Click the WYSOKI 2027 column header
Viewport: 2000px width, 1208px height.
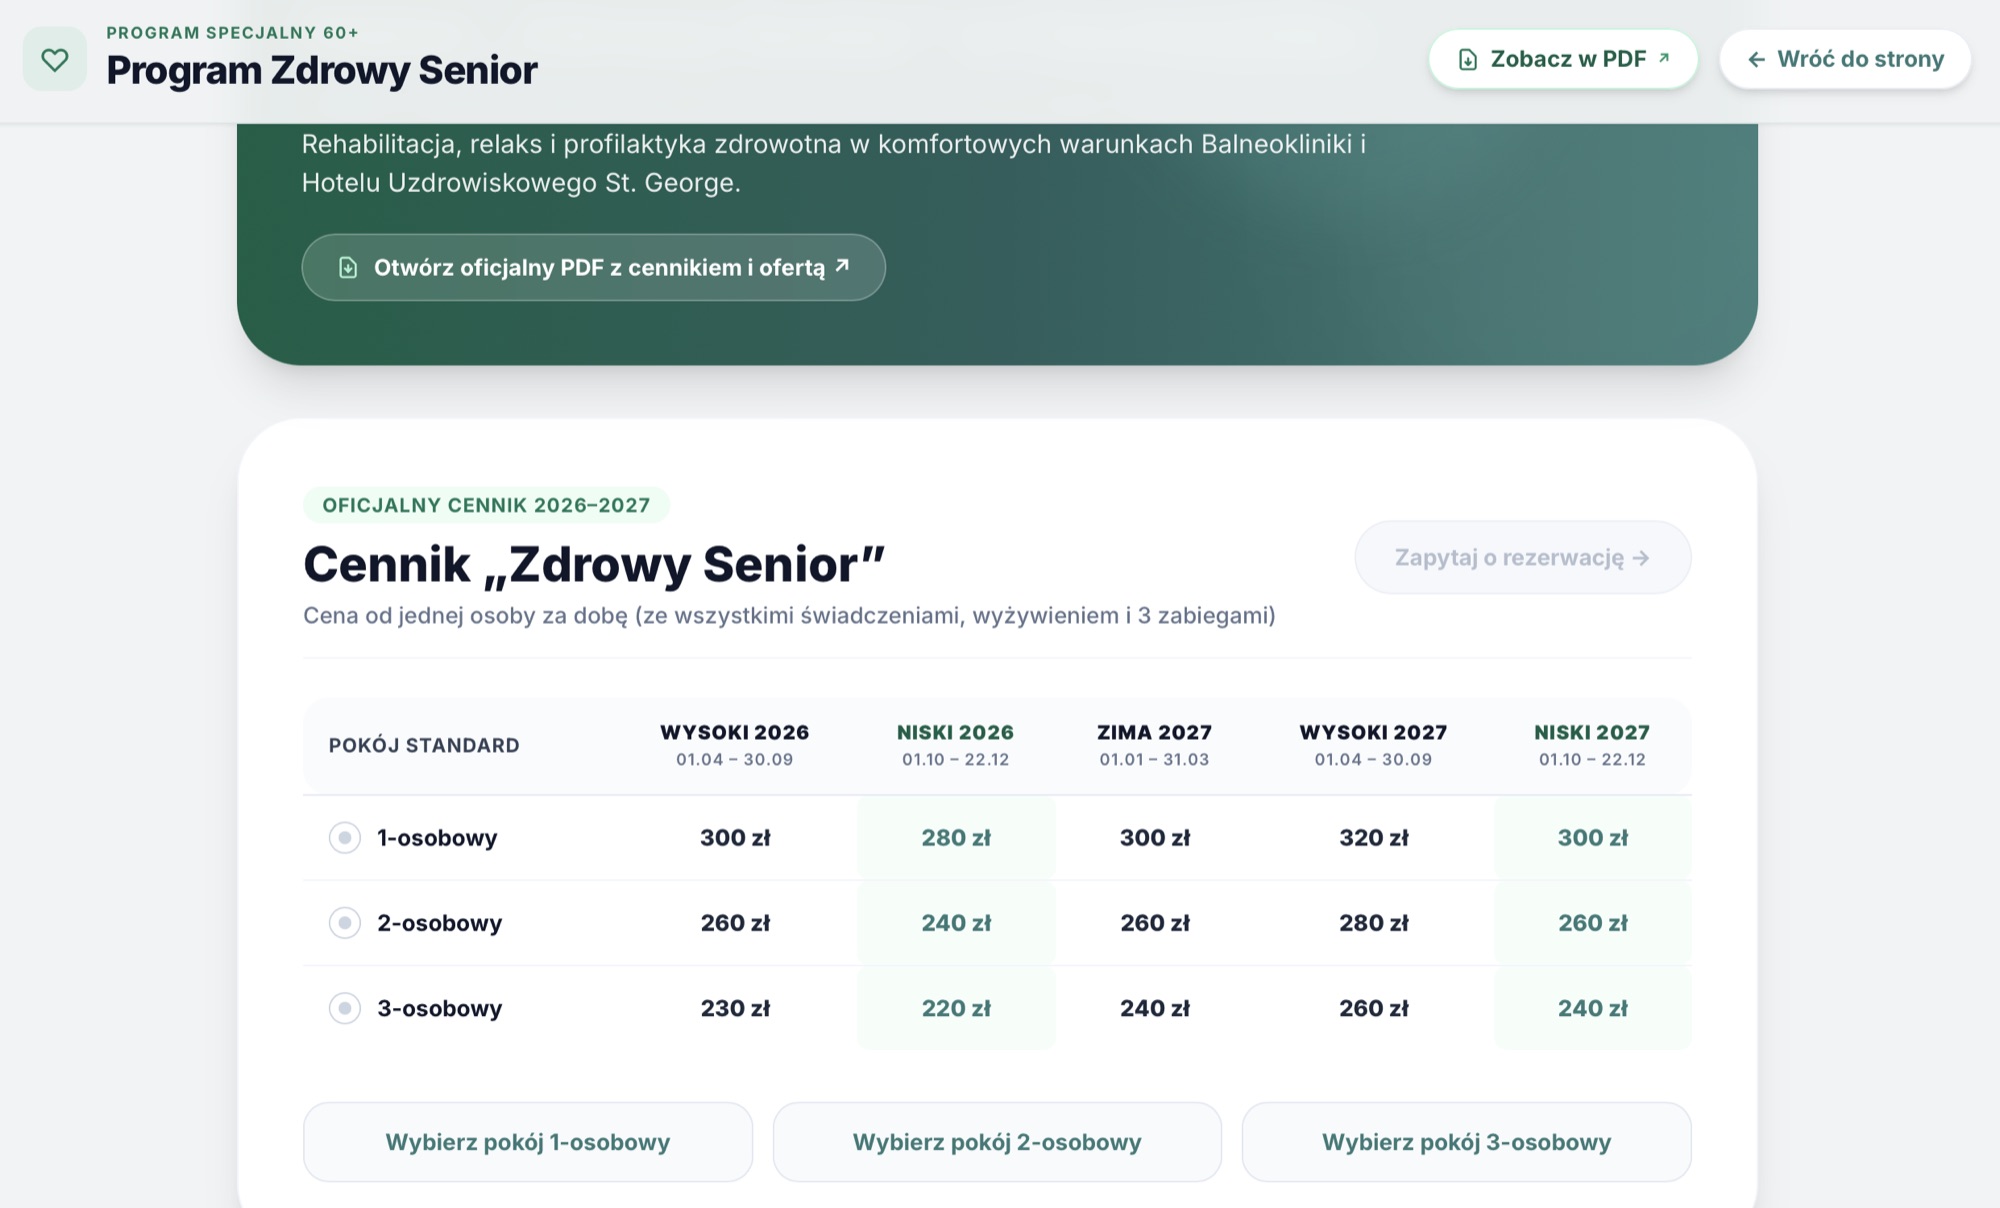tap(1373, 745)
